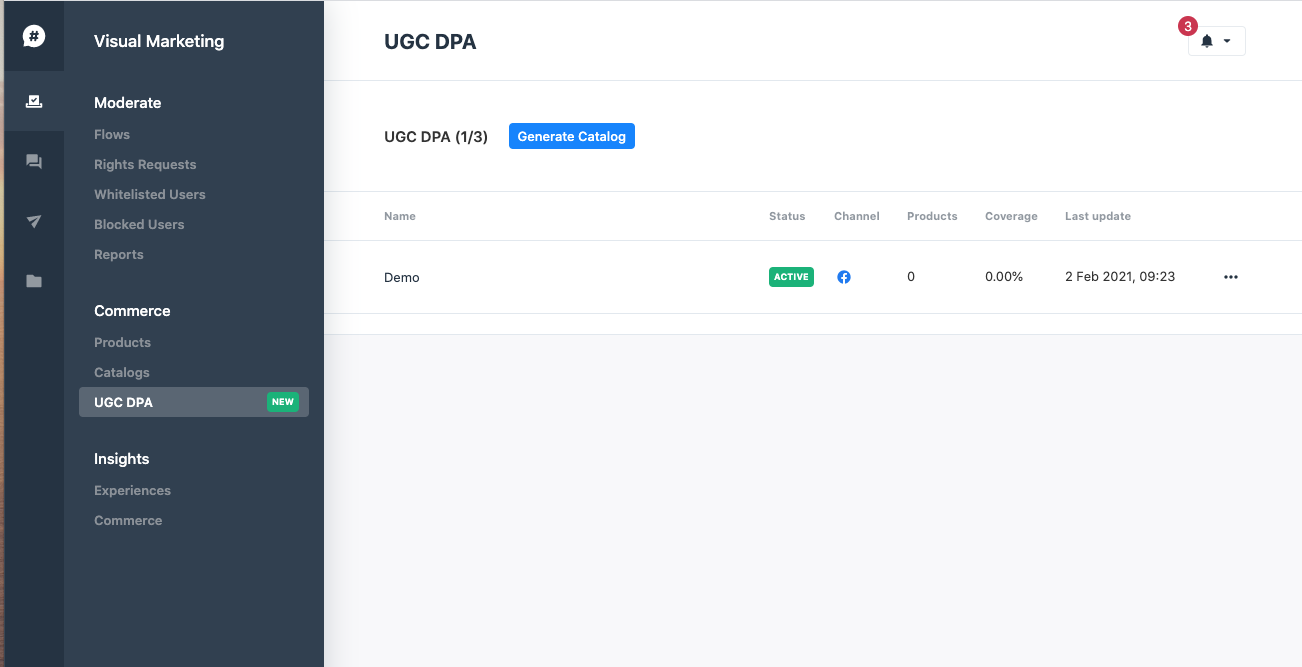Open the chat bubbles icon in rail
1302x667 pixels.
pyautogui.click(x=34, y=162)
